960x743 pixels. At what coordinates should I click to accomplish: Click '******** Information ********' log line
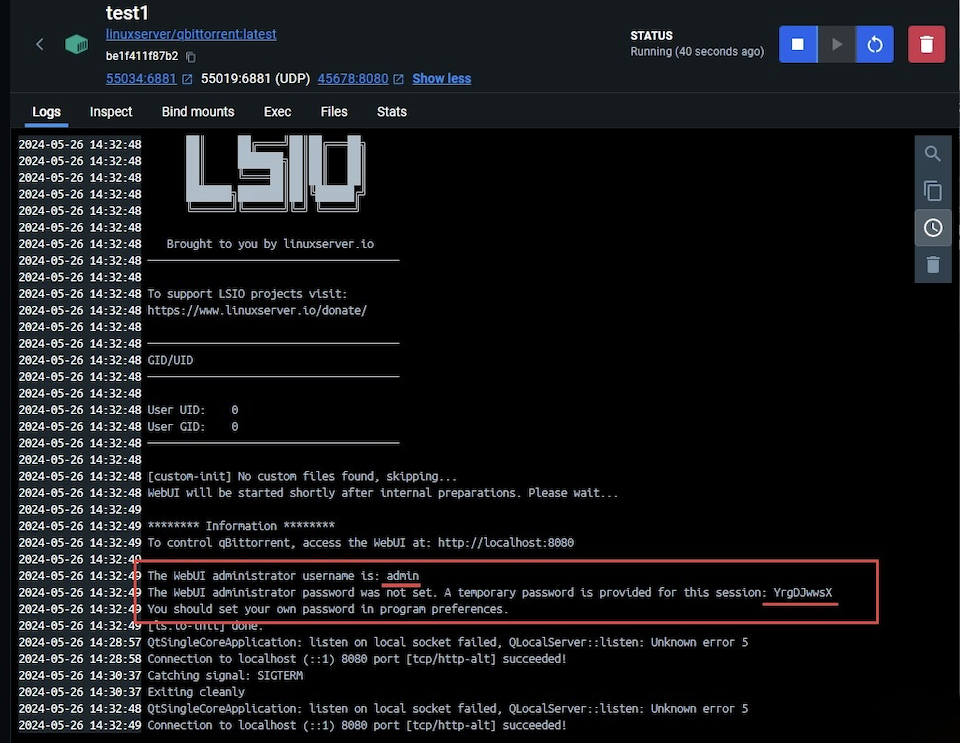click(x=241, y=526)
